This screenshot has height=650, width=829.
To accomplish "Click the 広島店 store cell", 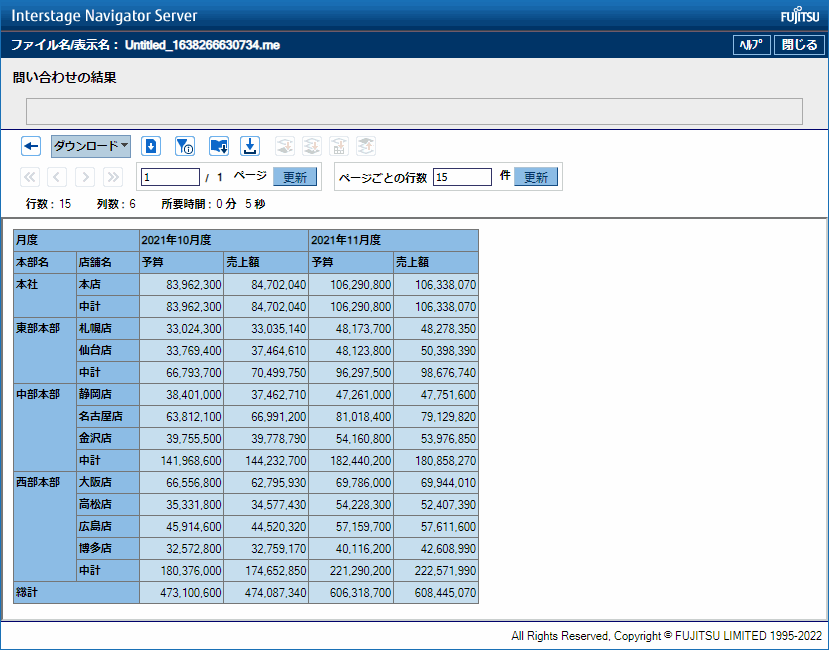I will tap(108, 526).
